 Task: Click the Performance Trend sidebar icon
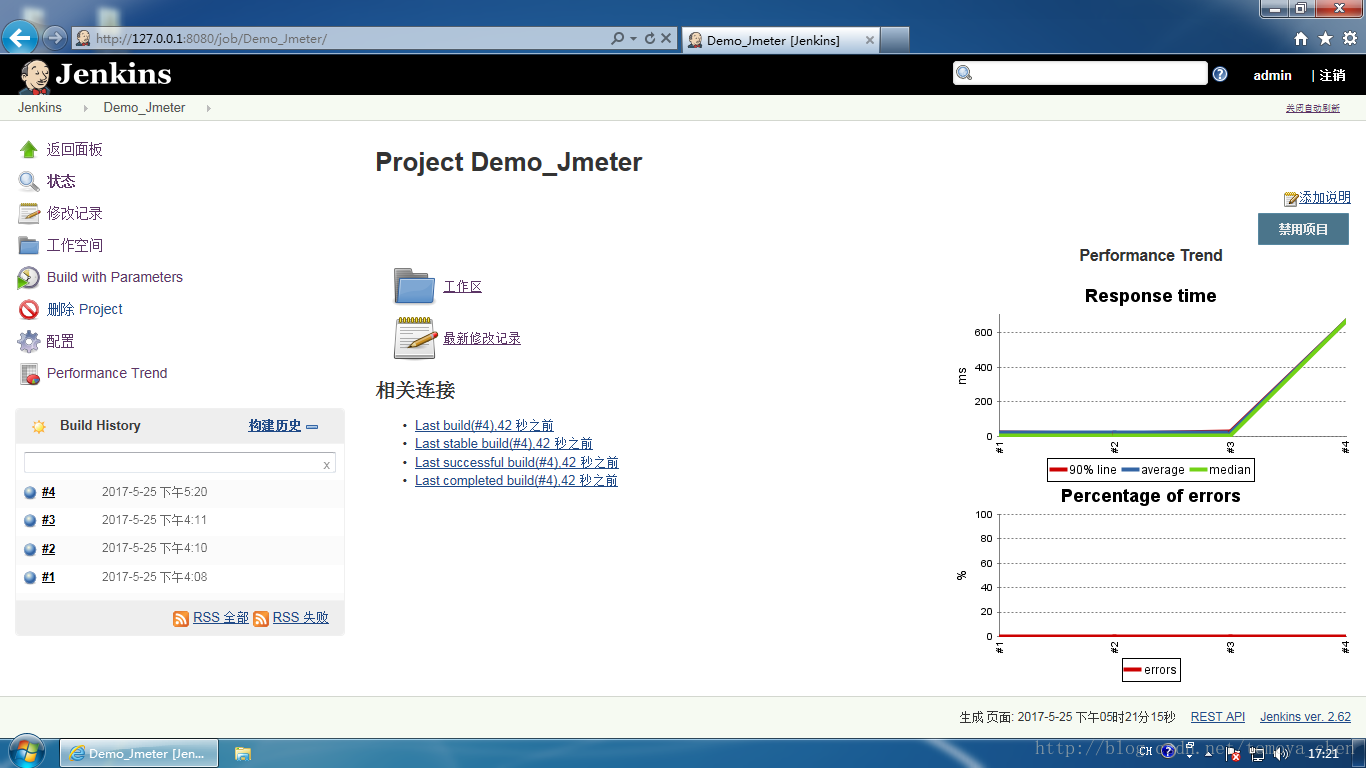click(28, 374)
